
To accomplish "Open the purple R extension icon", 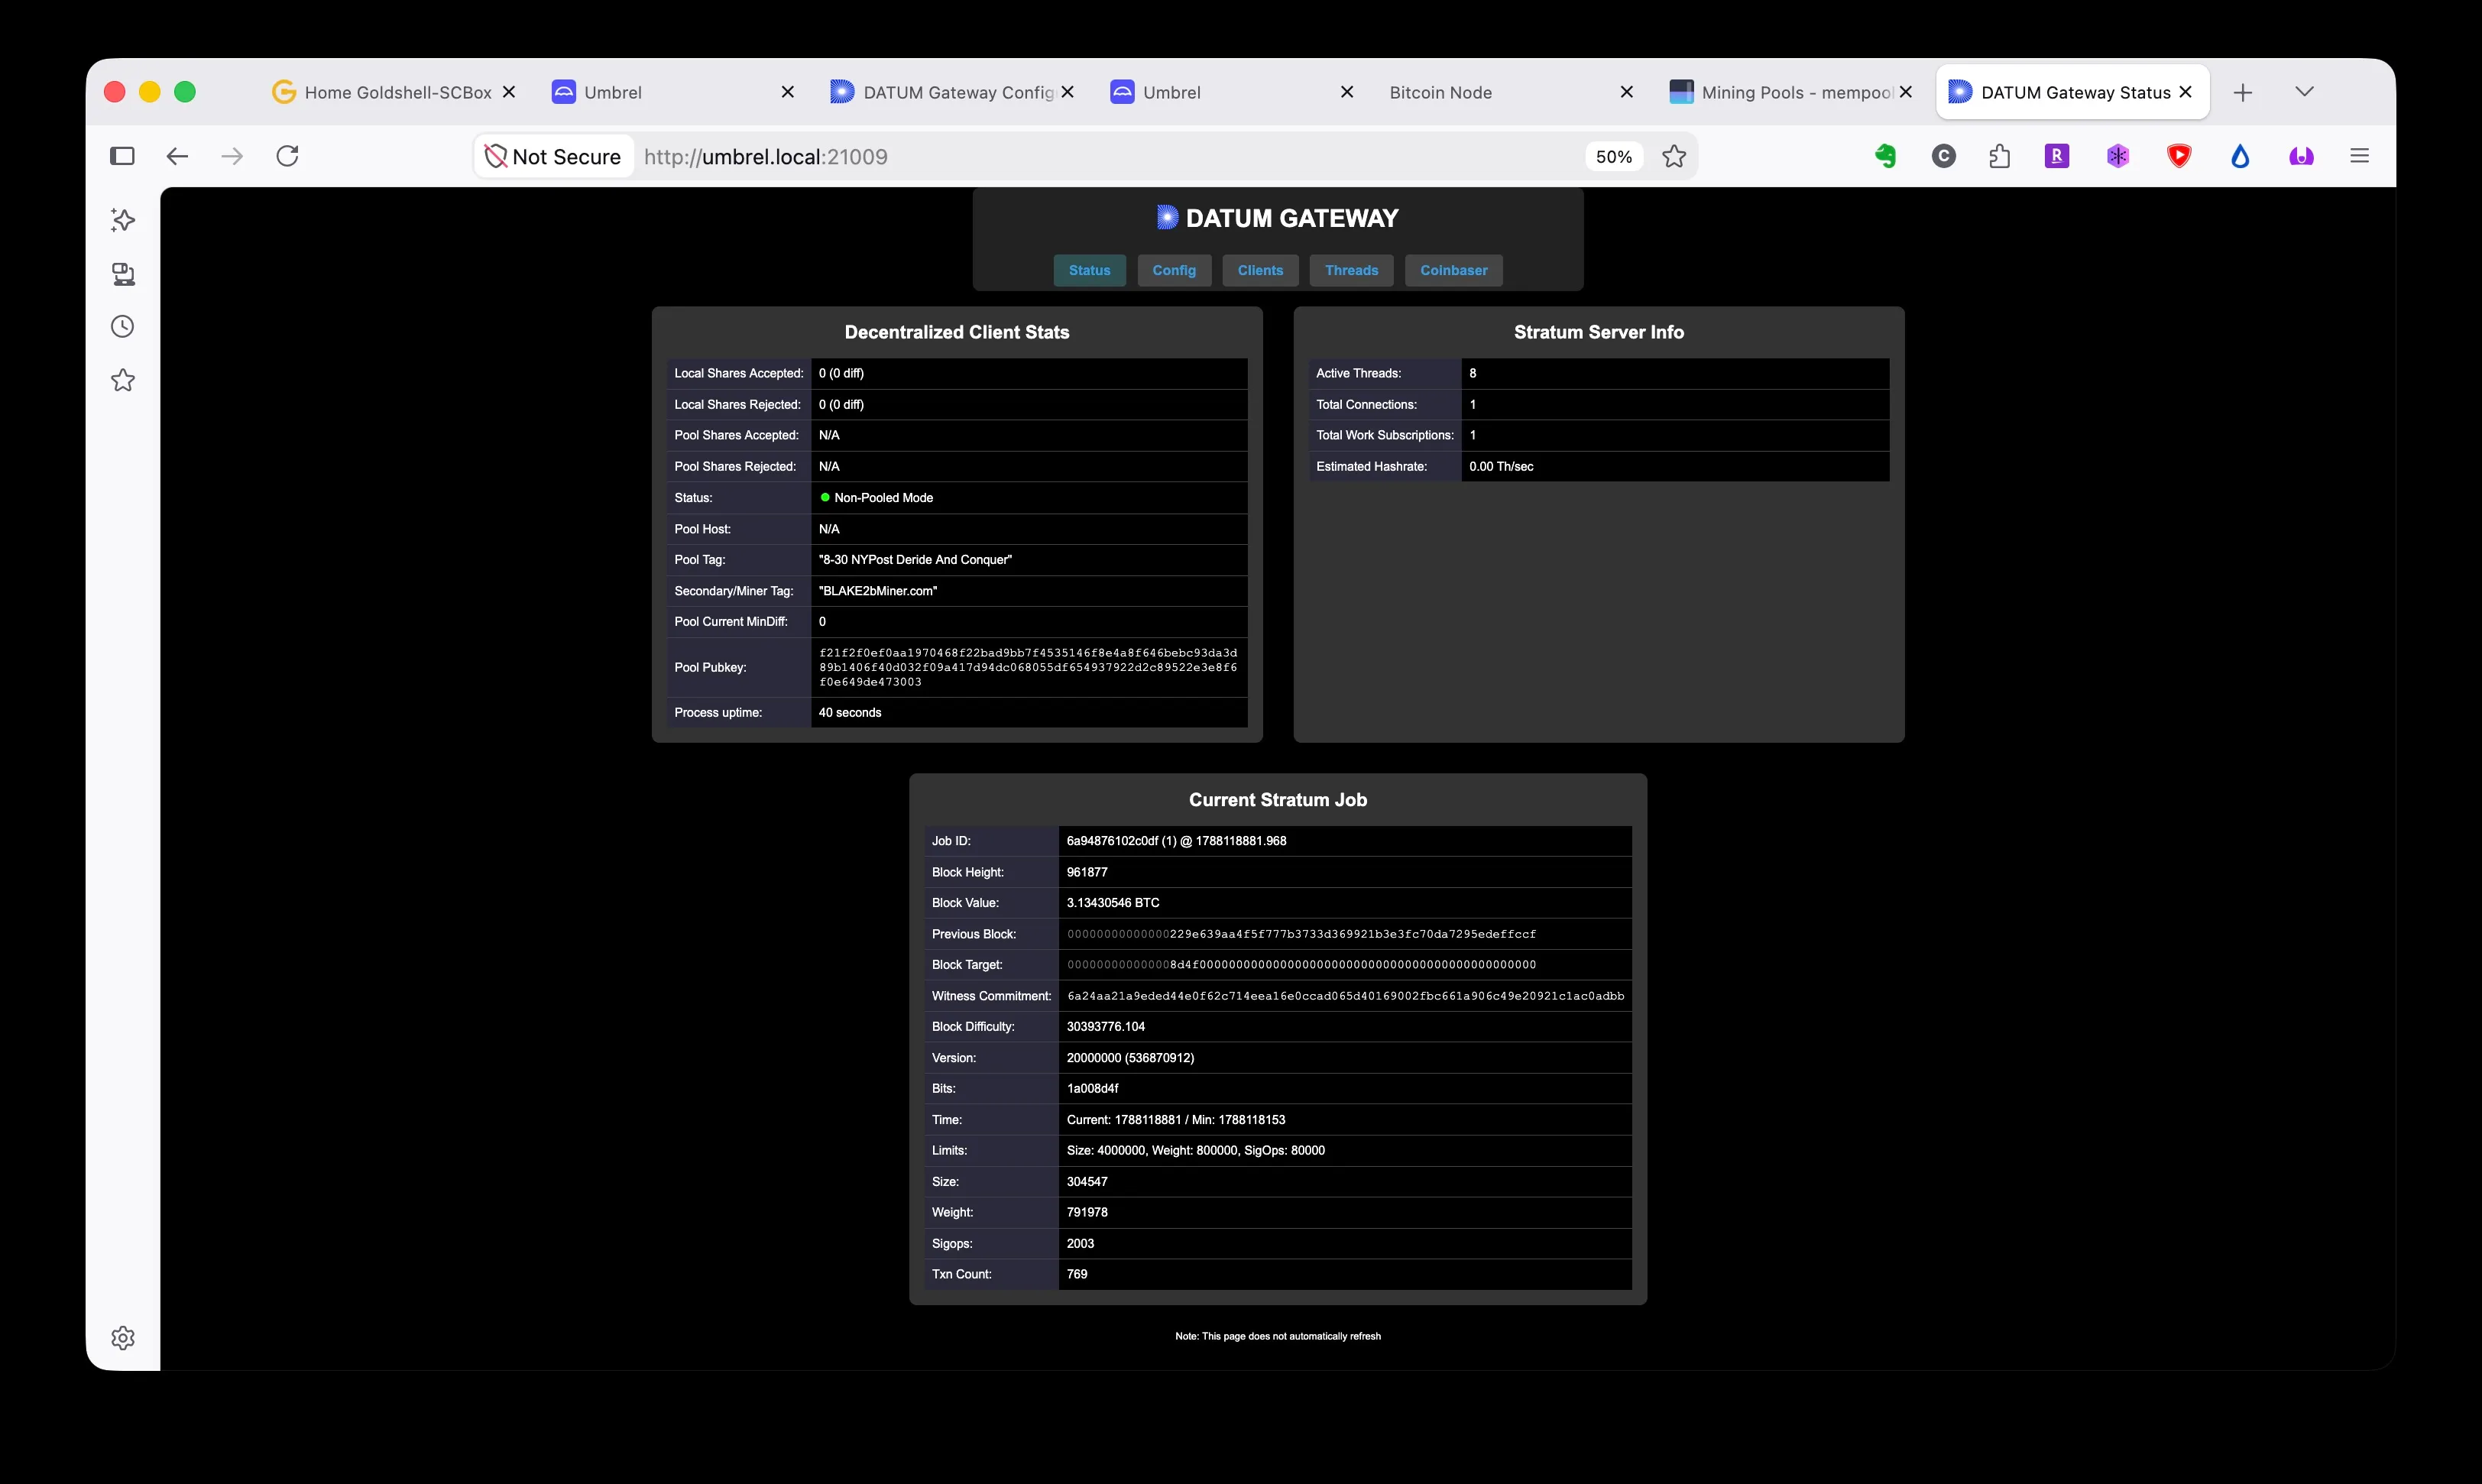I will tap(2057, 156).
